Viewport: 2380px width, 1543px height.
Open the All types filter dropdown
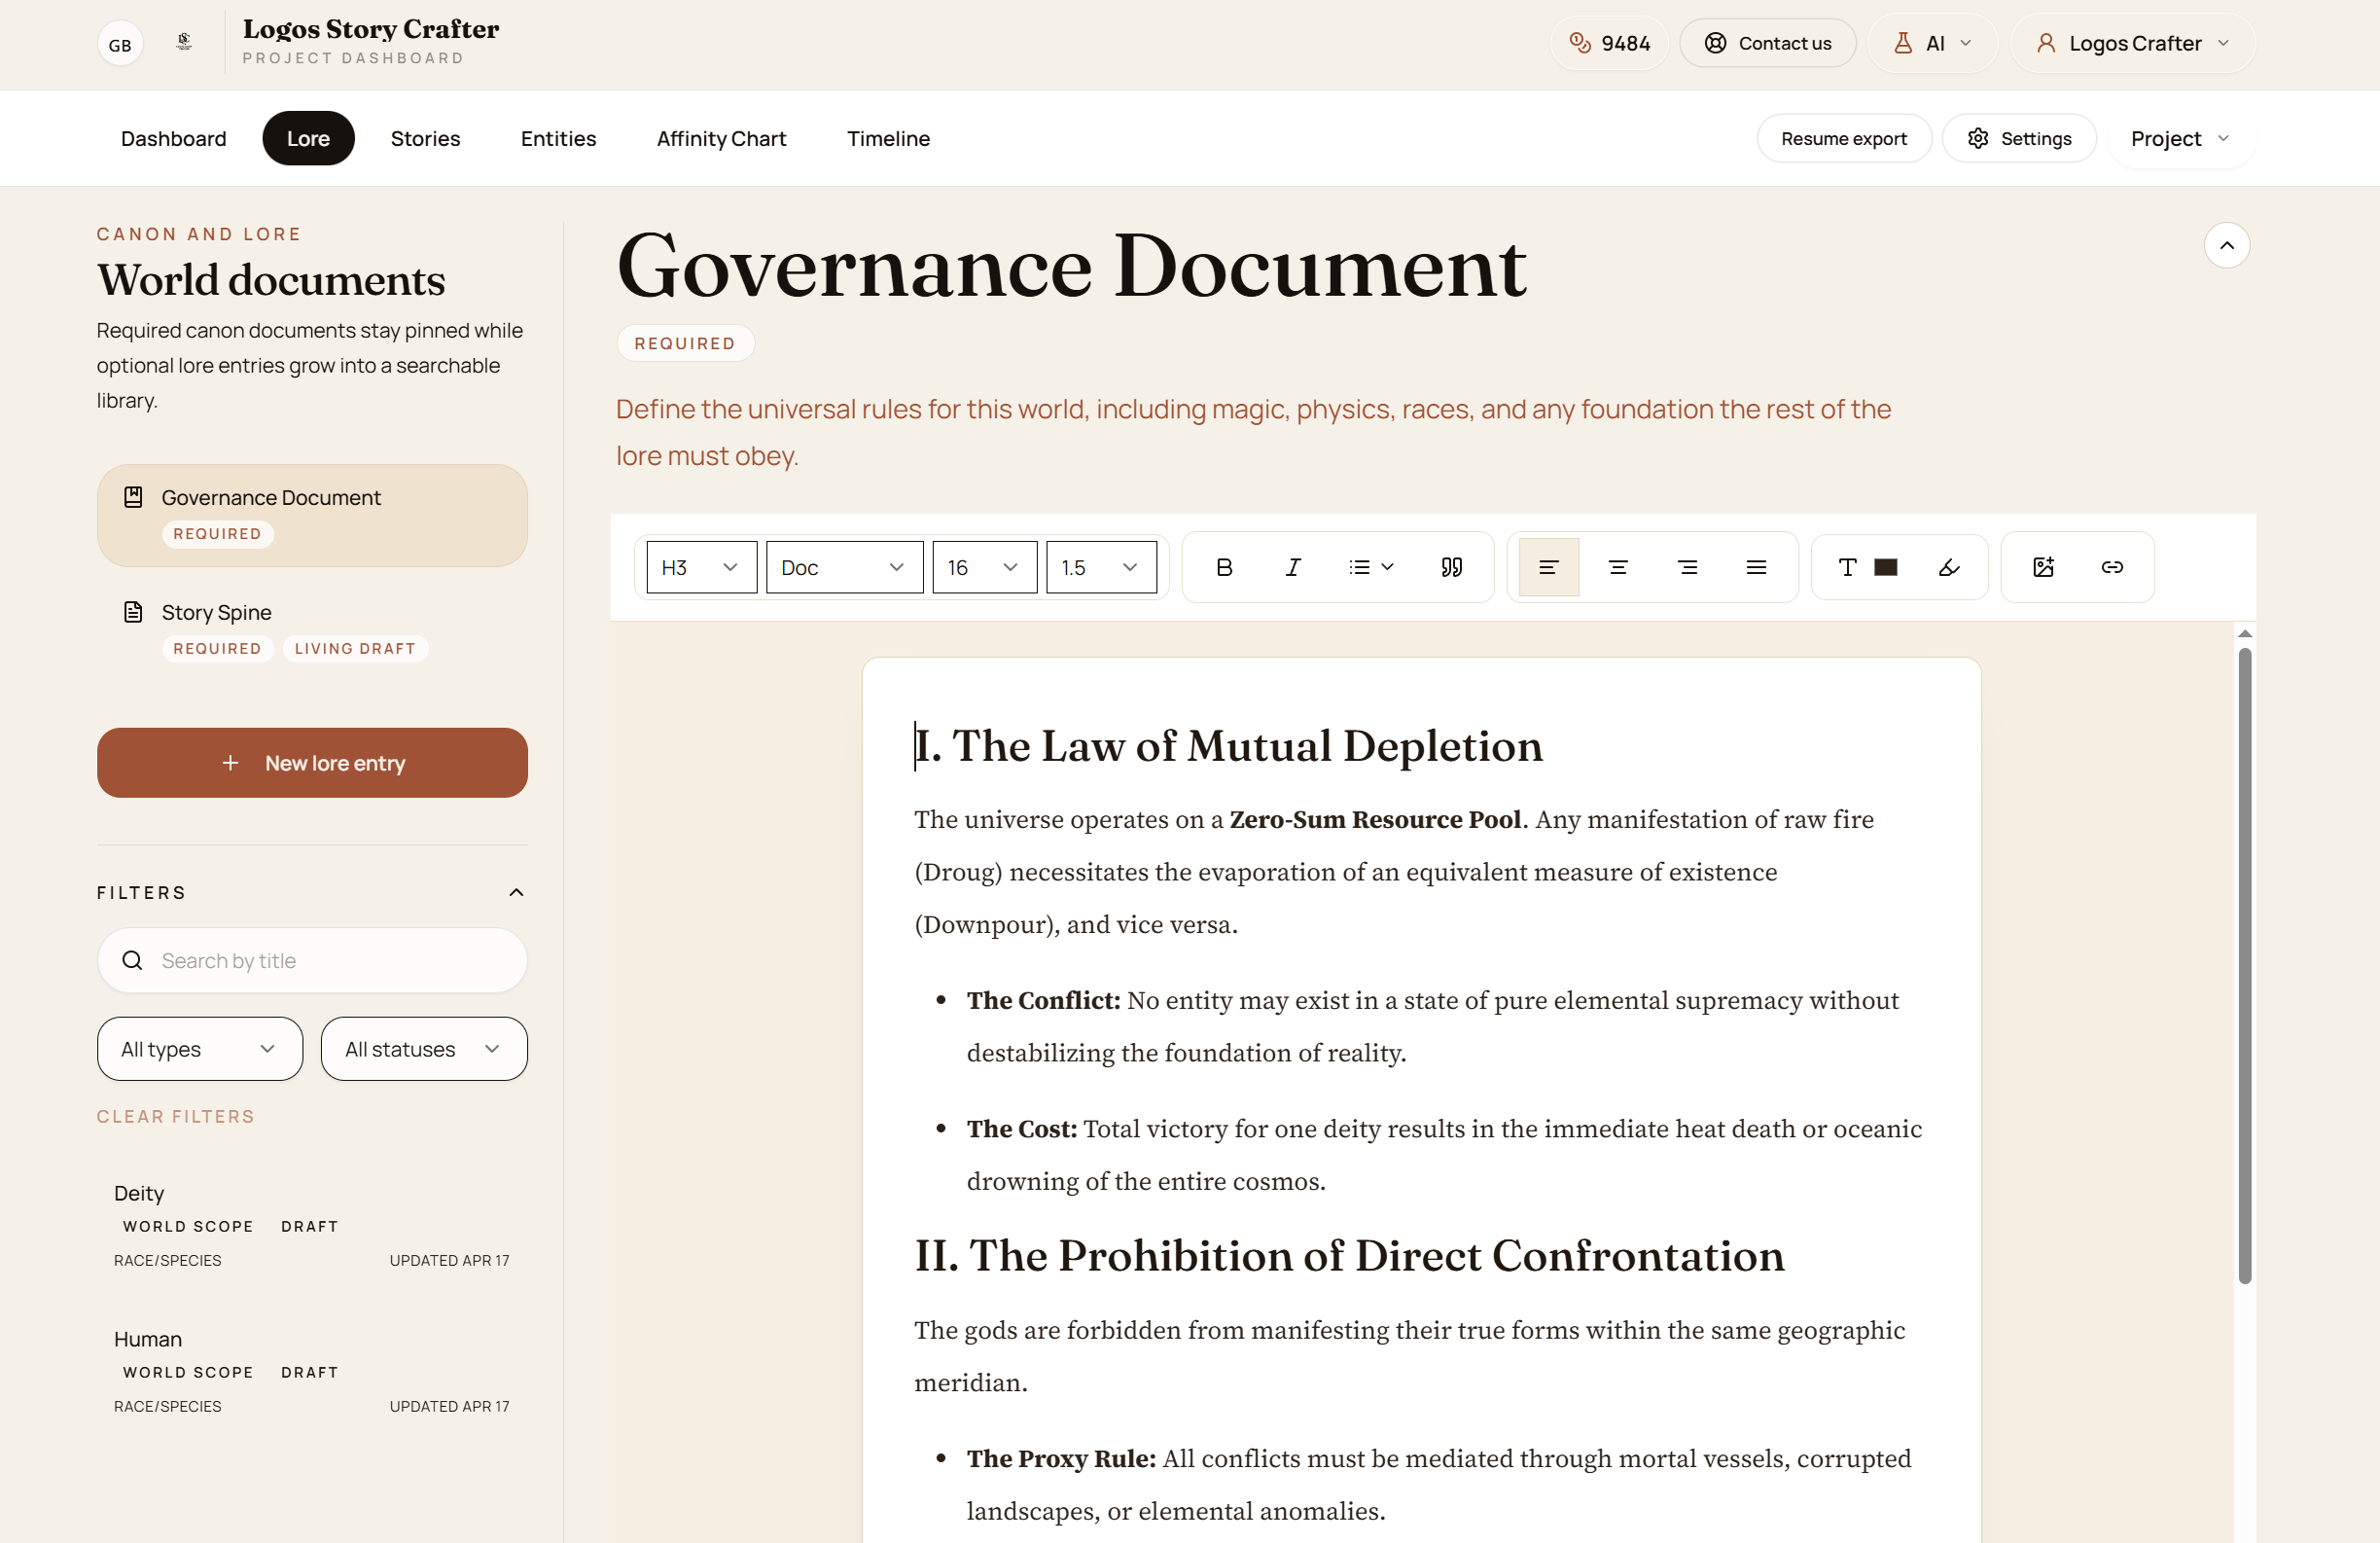[x=200, y=1049]
